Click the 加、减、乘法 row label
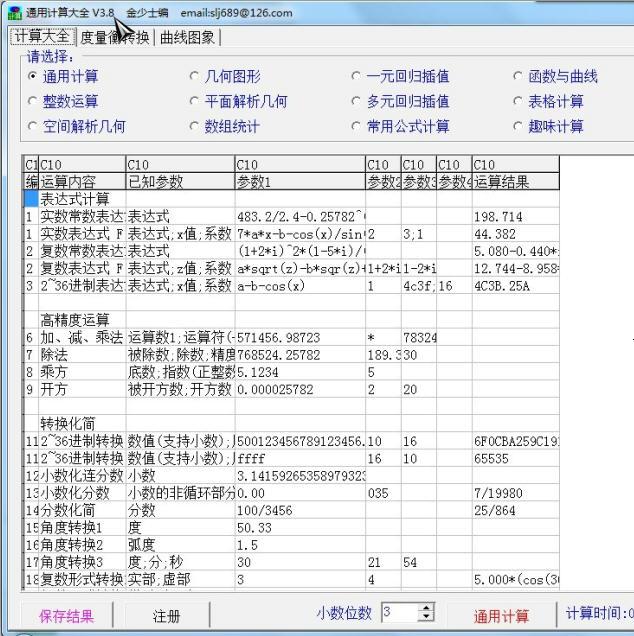This screenshot has width=634, height=636. tap(82, 337)
